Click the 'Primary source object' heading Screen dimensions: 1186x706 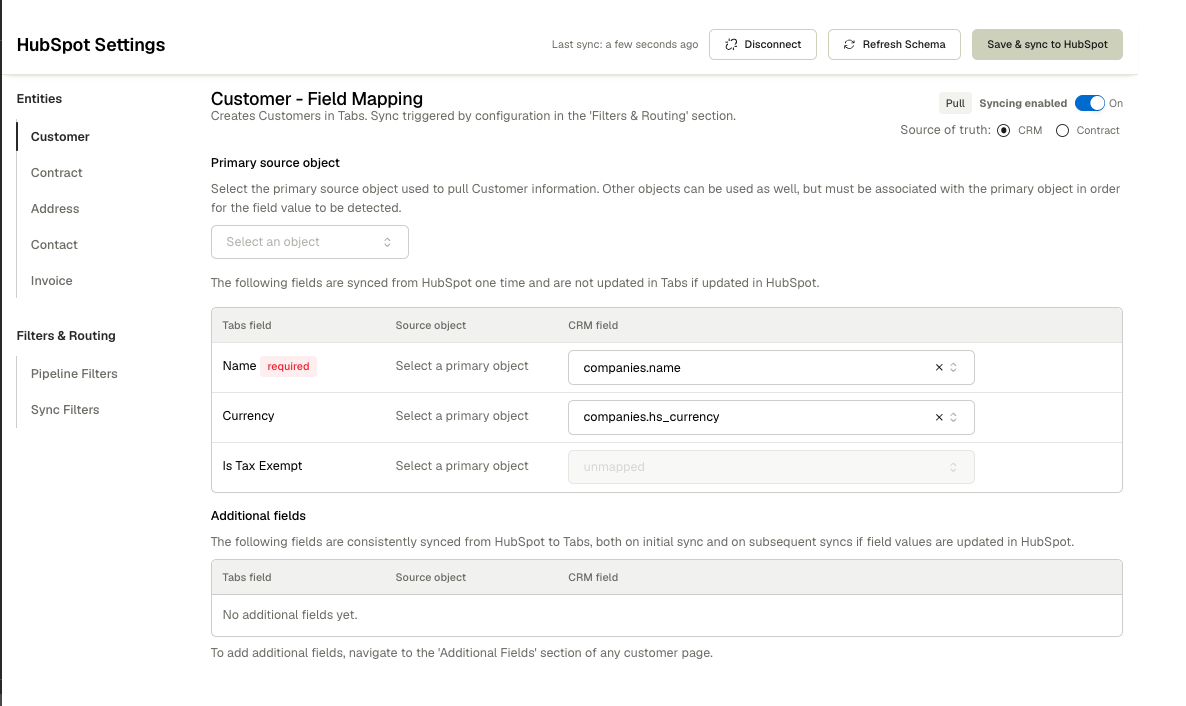(275, 163)
